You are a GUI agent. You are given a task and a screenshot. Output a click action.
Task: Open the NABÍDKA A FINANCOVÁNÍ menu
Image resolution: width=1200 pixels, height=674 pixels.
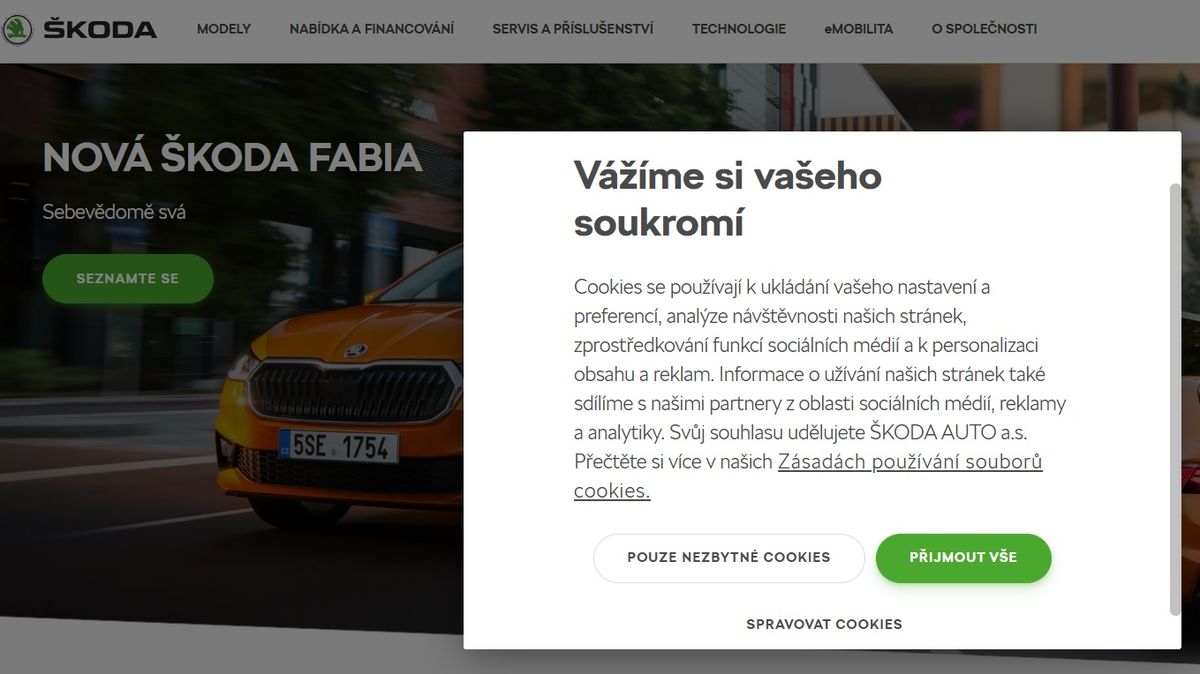pyautogui.click(x=372, y=29)
